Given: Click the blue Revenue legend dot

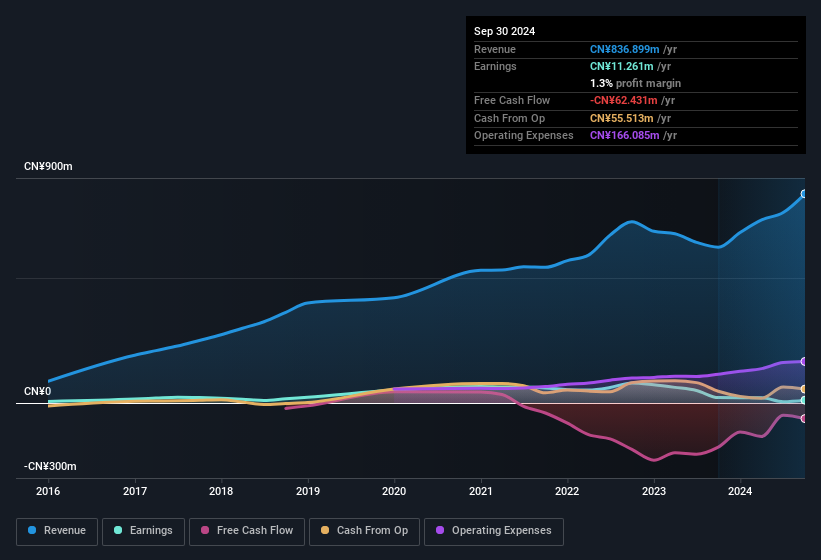Looking at the screenshot, I should point(33,531).
